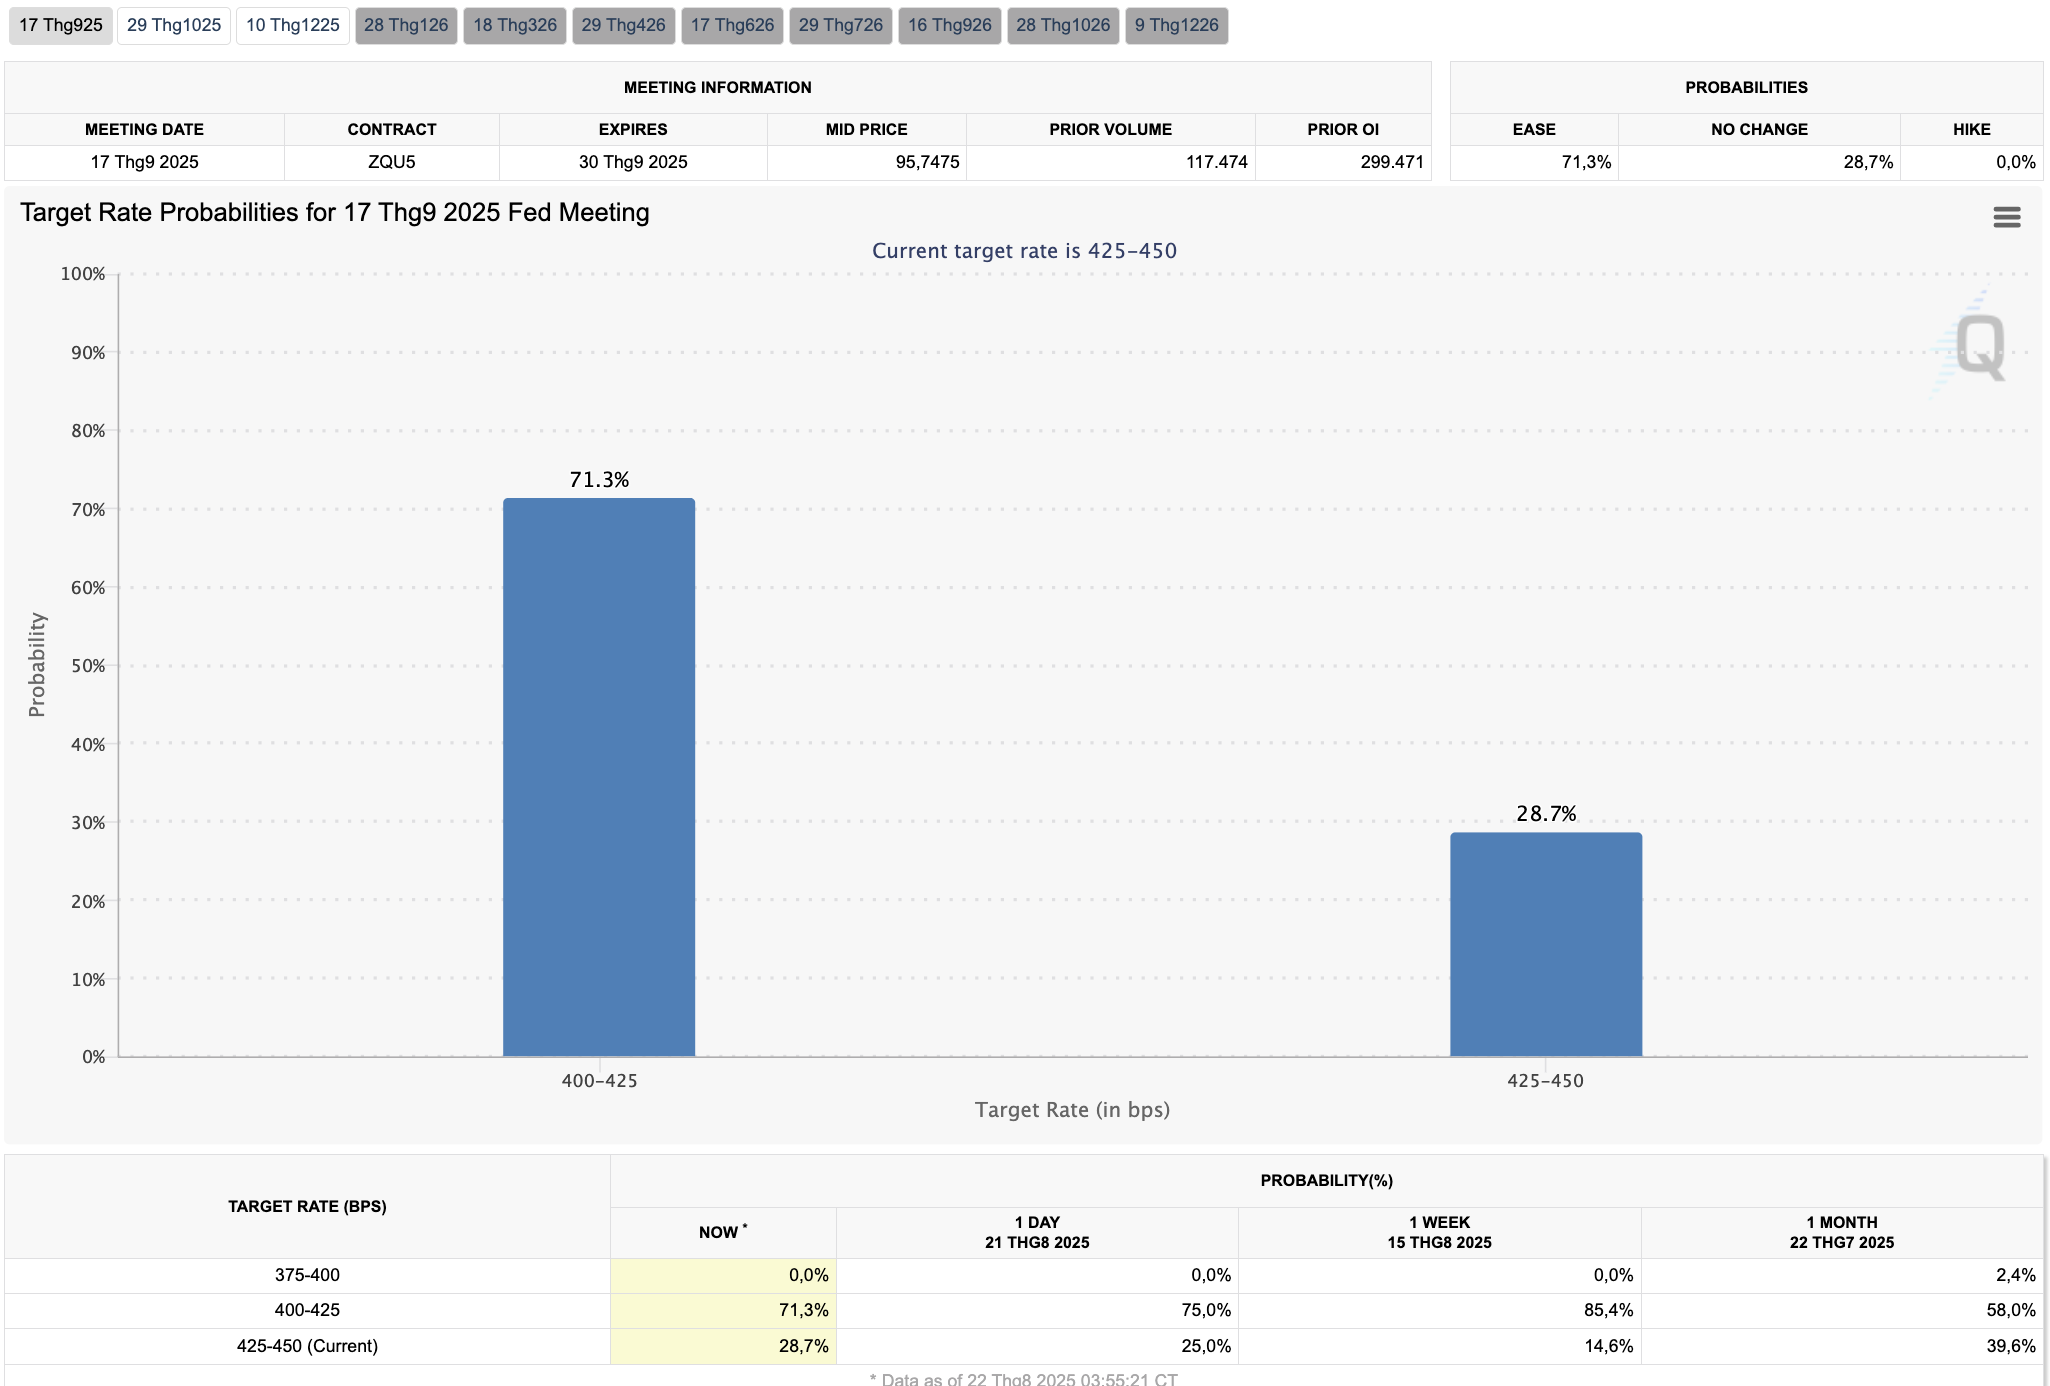Open the 16 Thg926 meeting tab
Image resolution: width=2050 pixels, height=1386 pixels.
pos(950,25)
